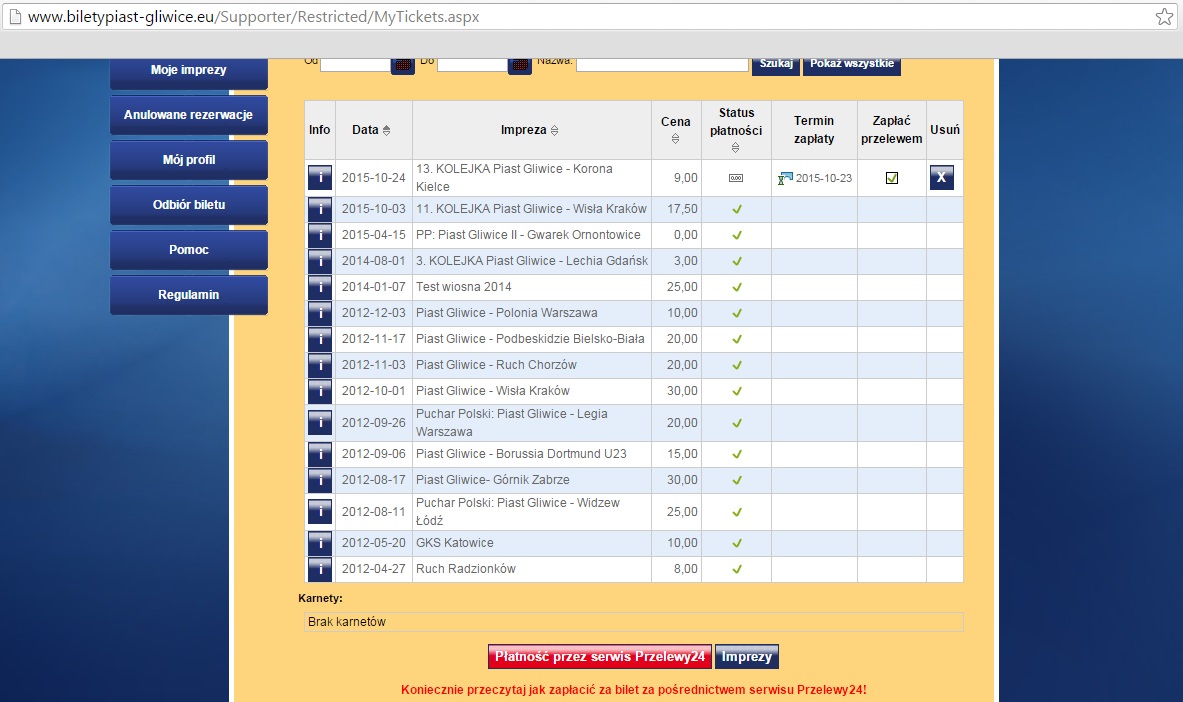Sort by Status płatności column
The width and height of the screenshot is (1183, 702).
coord(736,147)
